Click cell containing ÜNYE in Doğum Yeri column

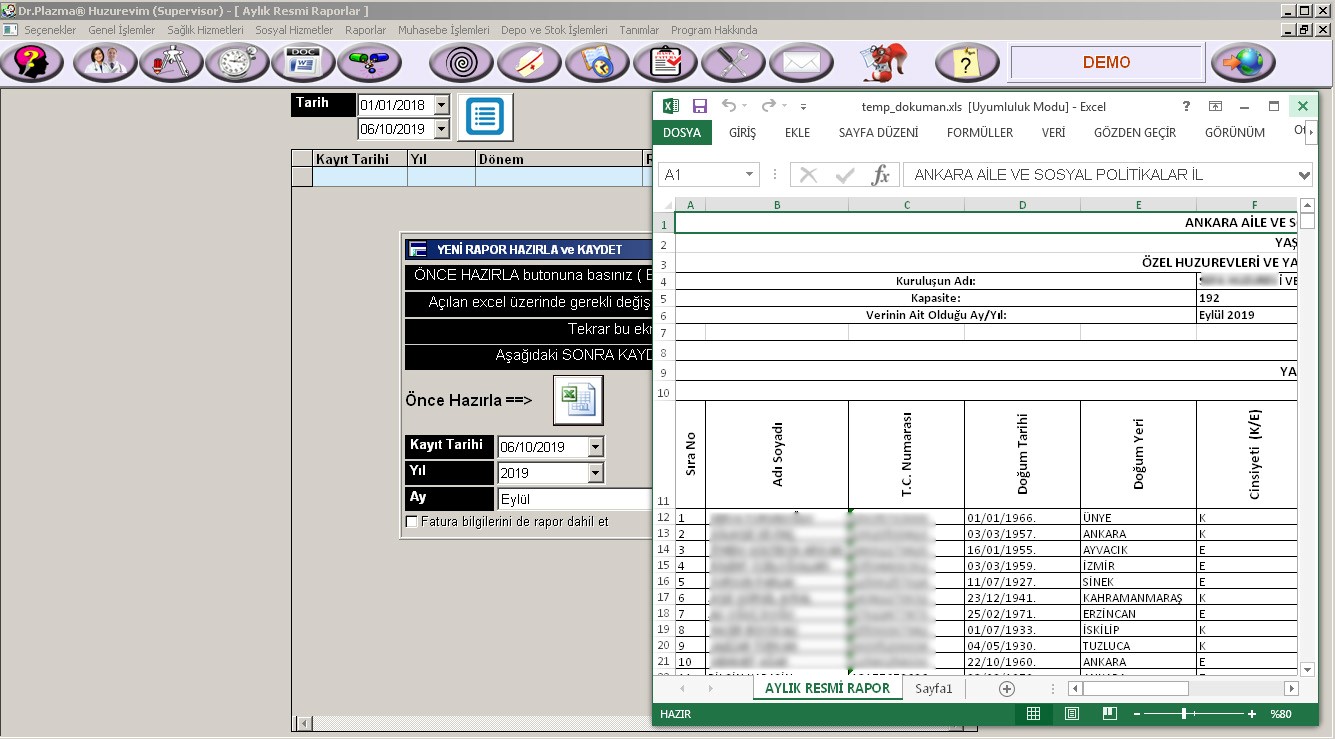click(x=1138, y=518)
